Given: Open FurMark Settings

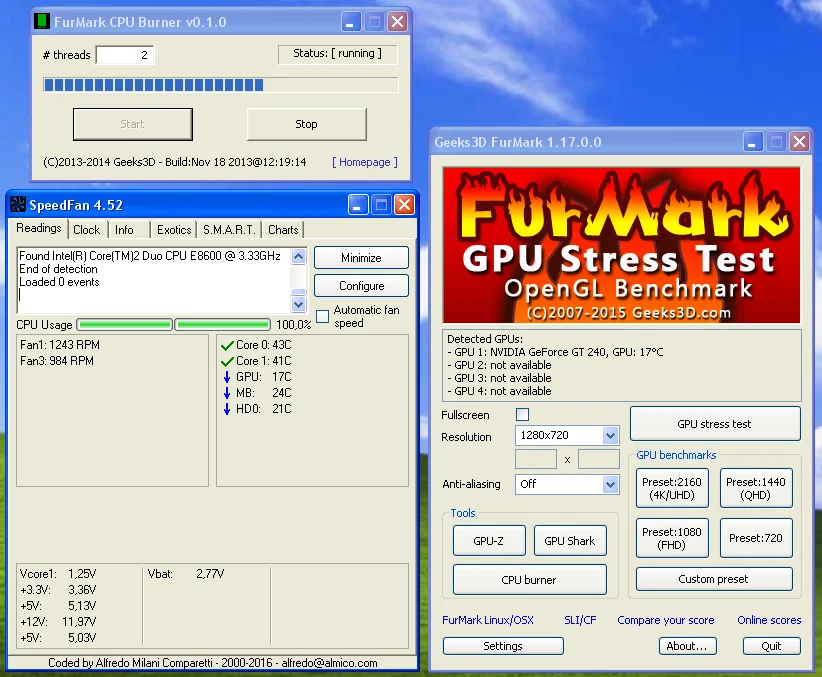Looking at the screenshot, I should 503,646.
